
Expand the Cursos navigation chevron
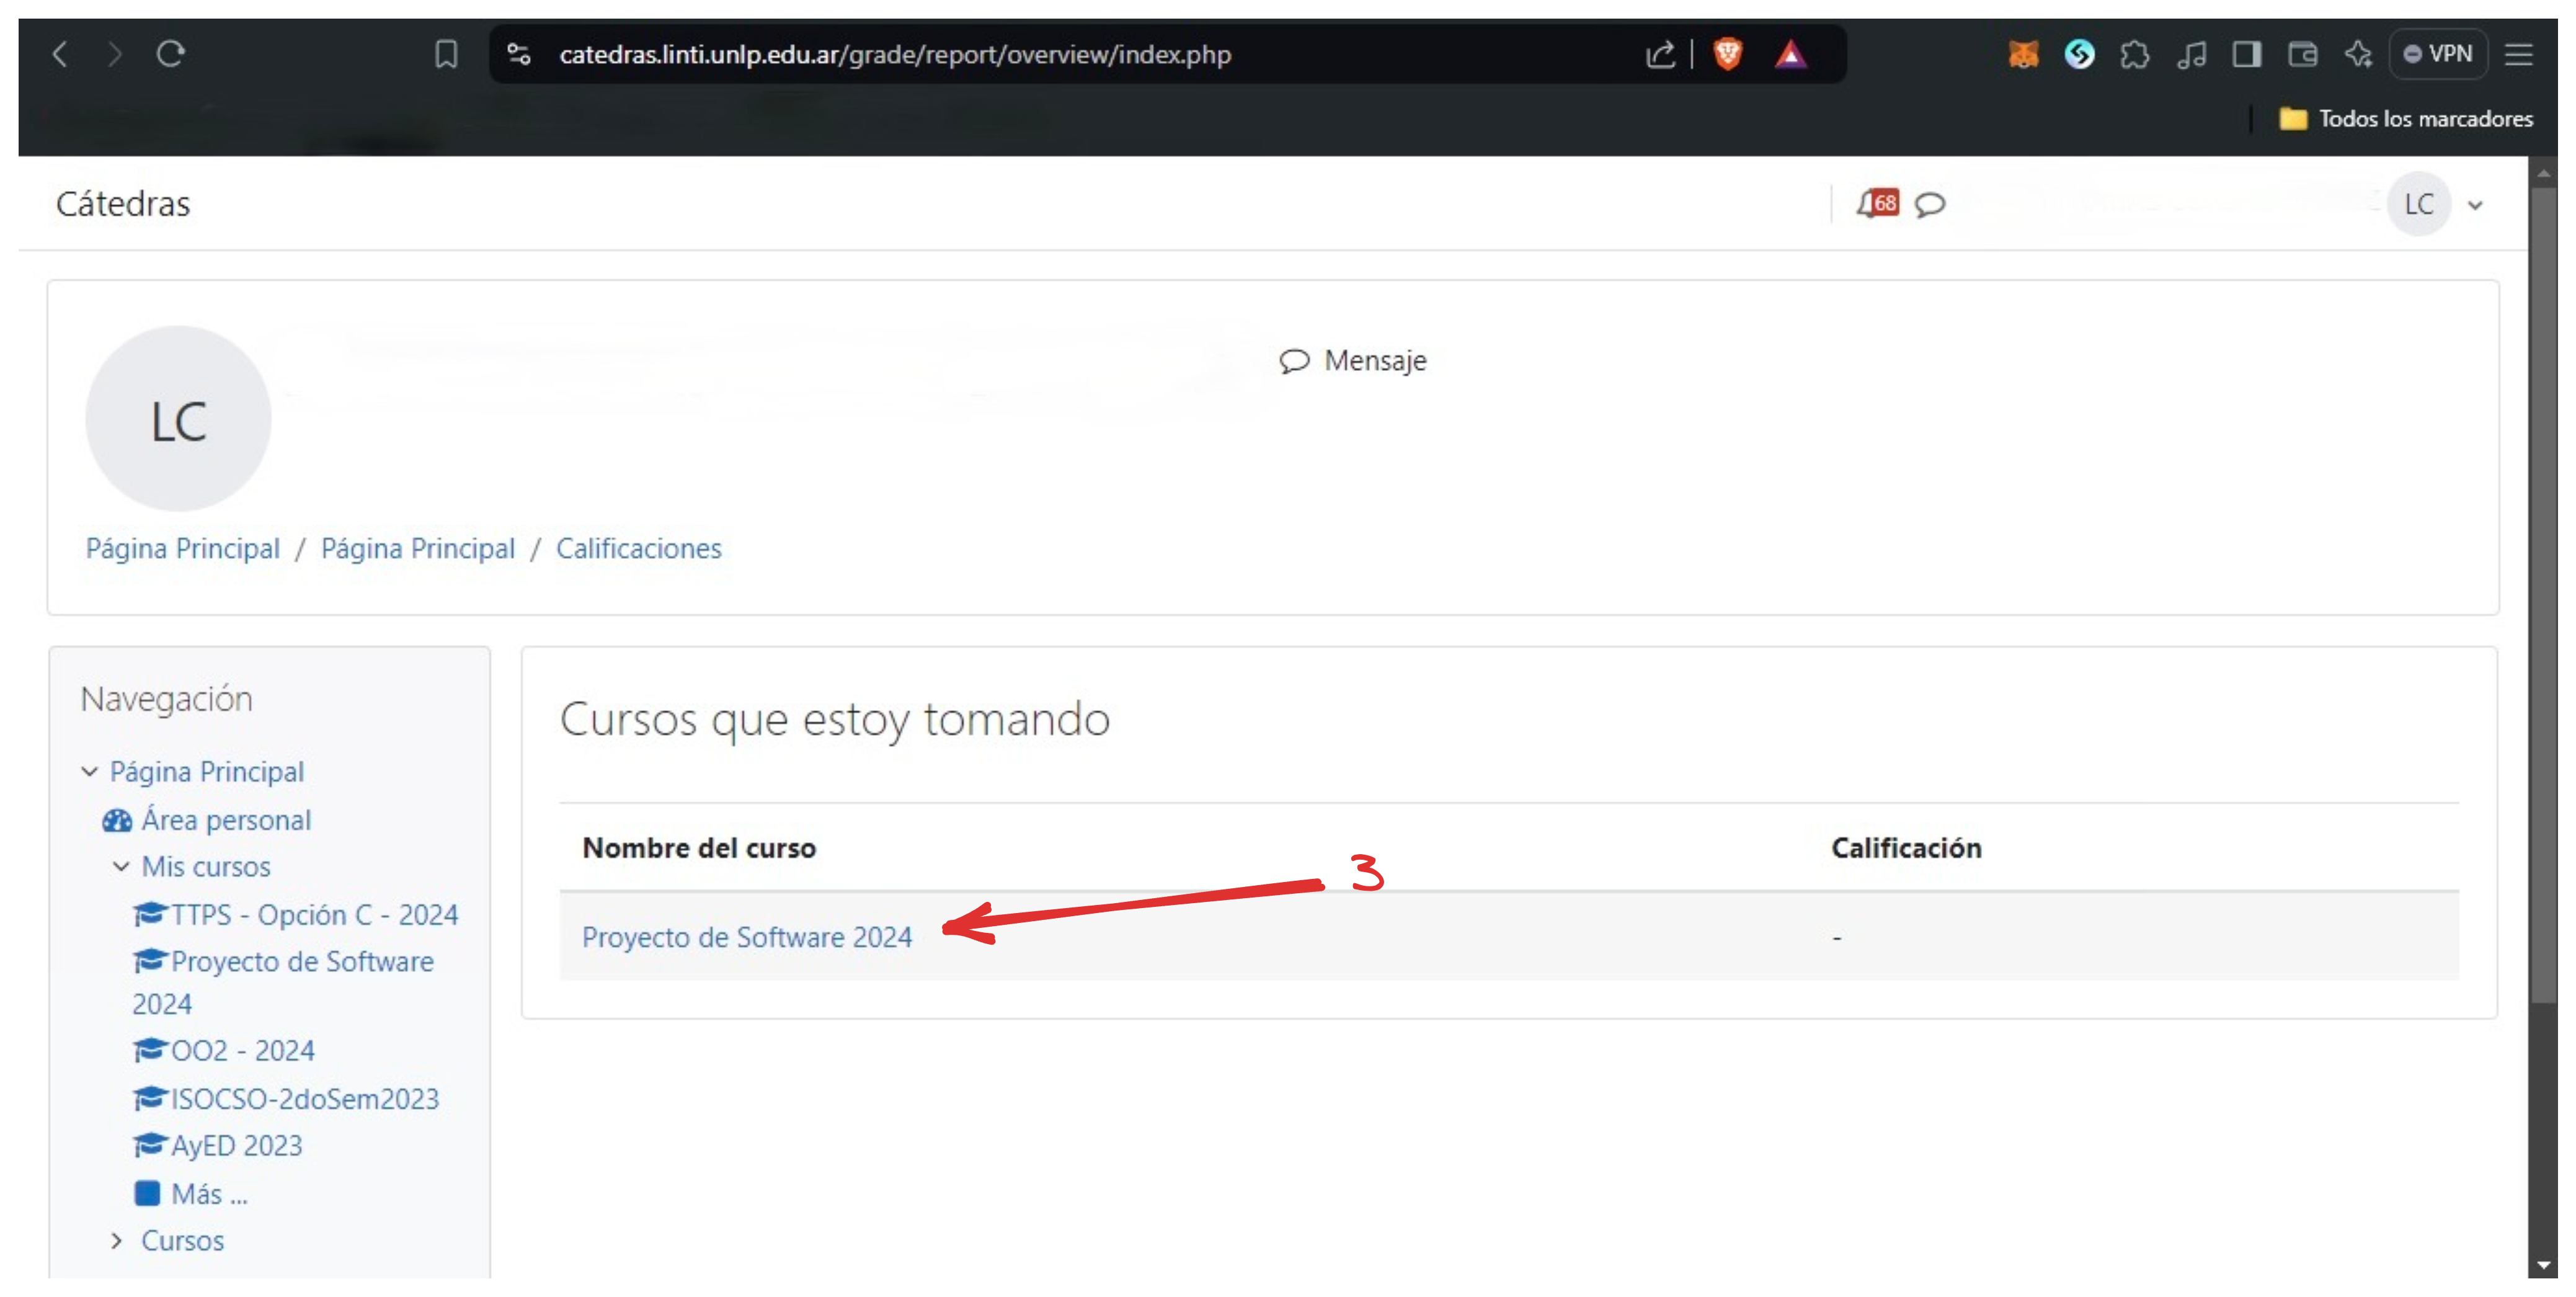point(117,1240)
